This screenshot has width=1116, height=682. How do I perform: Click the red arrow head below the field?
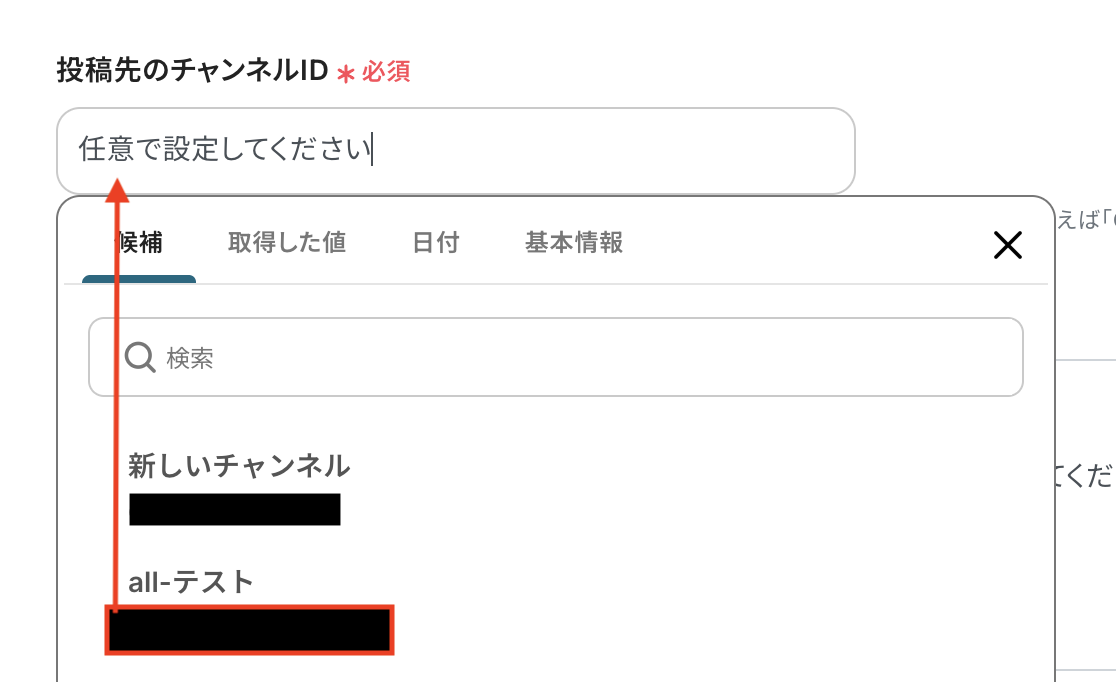(x=118, y=189)
